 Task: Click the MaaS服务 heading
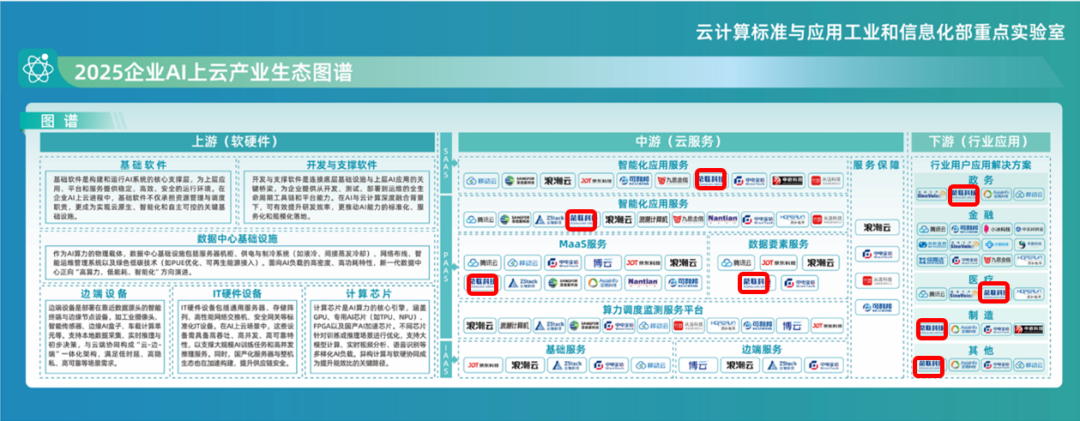583,244
